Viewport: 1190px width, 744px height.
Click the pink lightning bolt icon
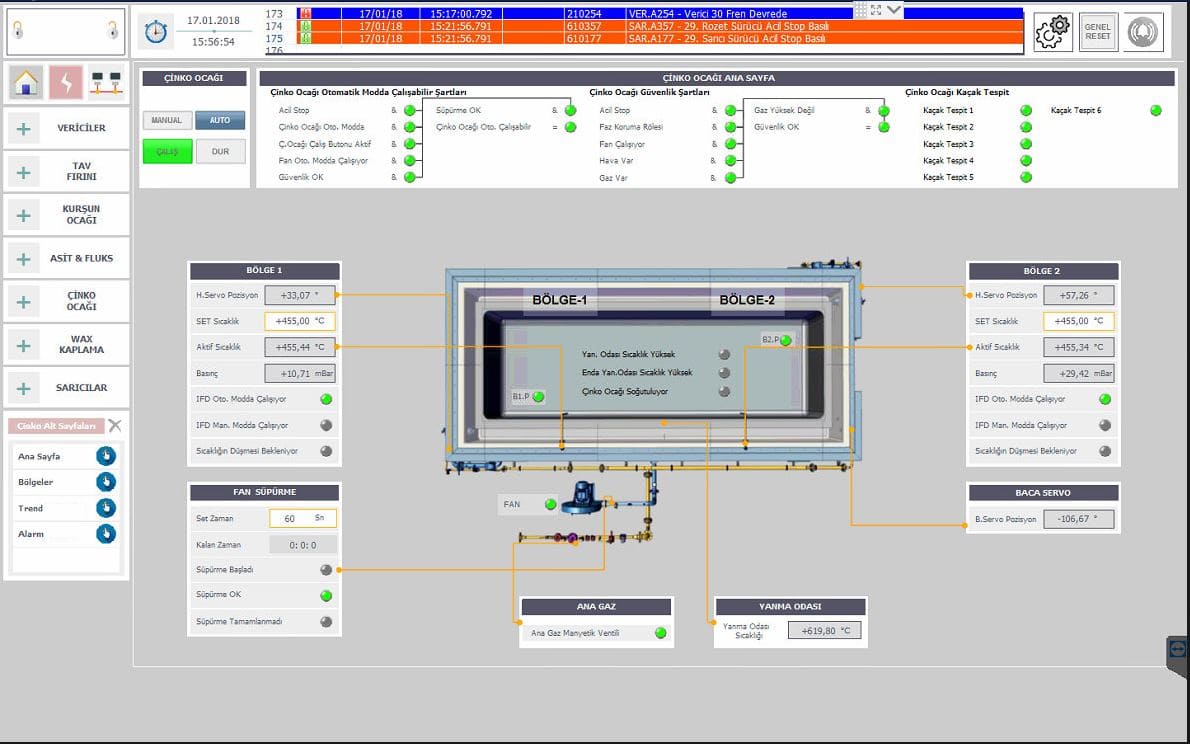click(x=66, y=82)
